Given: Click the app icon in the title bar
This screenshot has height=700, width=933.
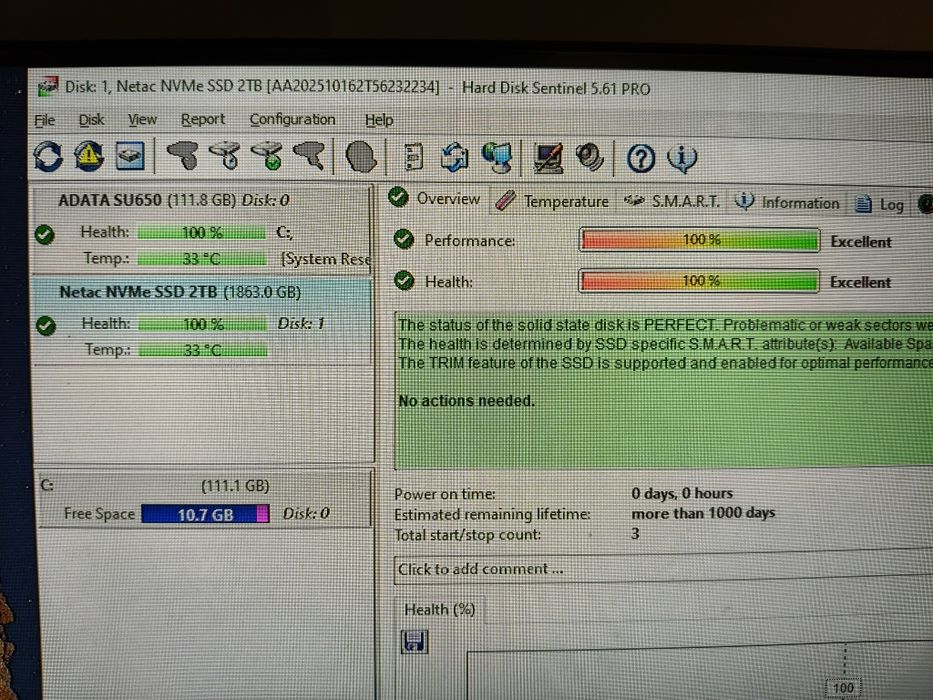Looking at the screenshot, I should [48, 87].
